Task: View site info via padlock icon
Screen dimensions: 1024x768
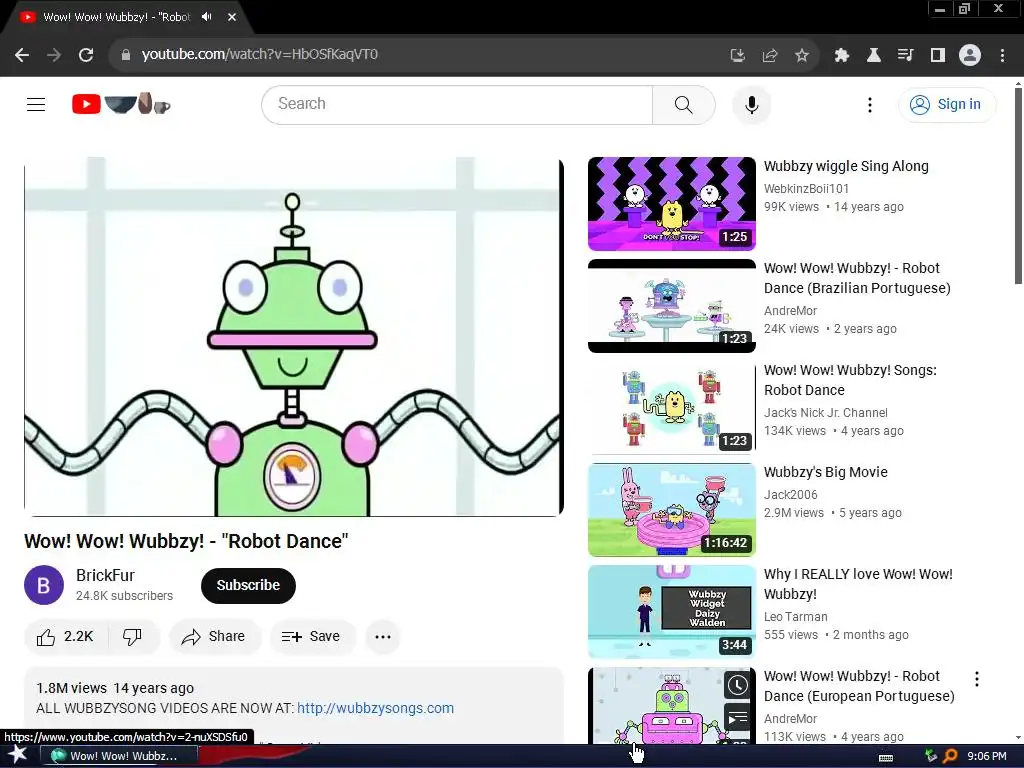Action: coord(126,55)
